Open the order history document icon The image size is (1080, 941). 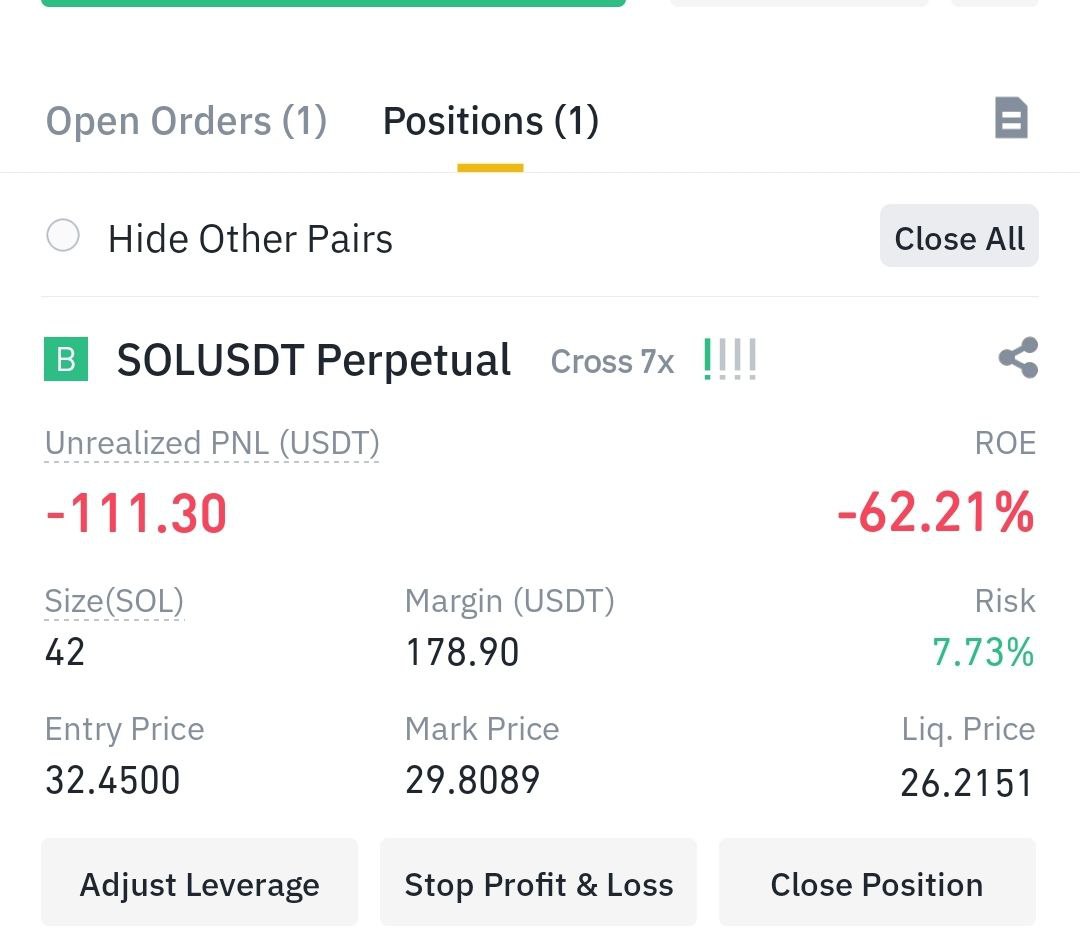(1011, 118)
